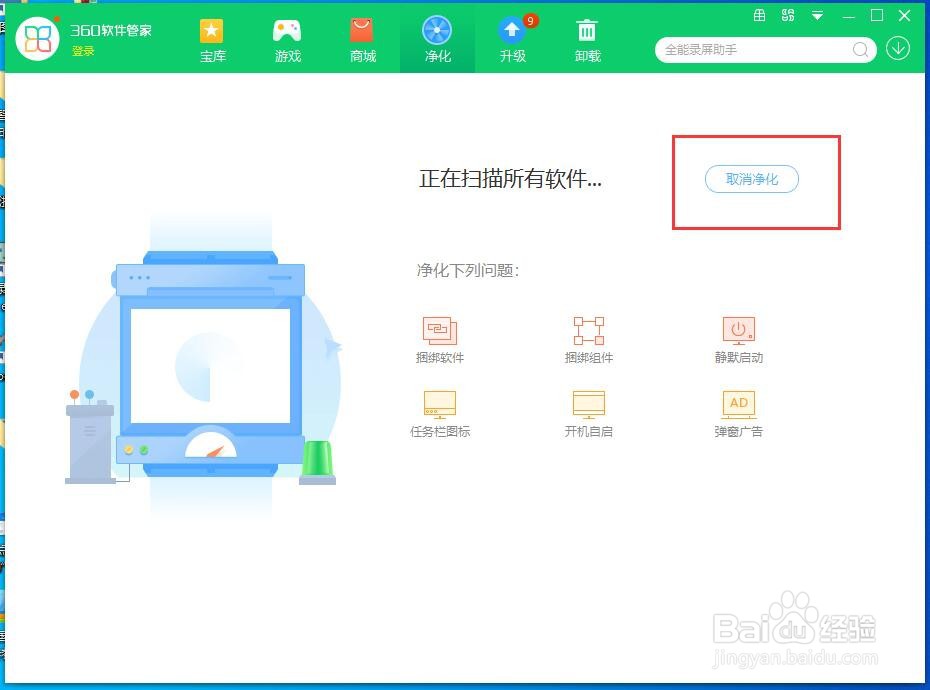This screenshot has height=690, width=930.
Task: Open the 商城 tab
Action: [x=362, y=41]
